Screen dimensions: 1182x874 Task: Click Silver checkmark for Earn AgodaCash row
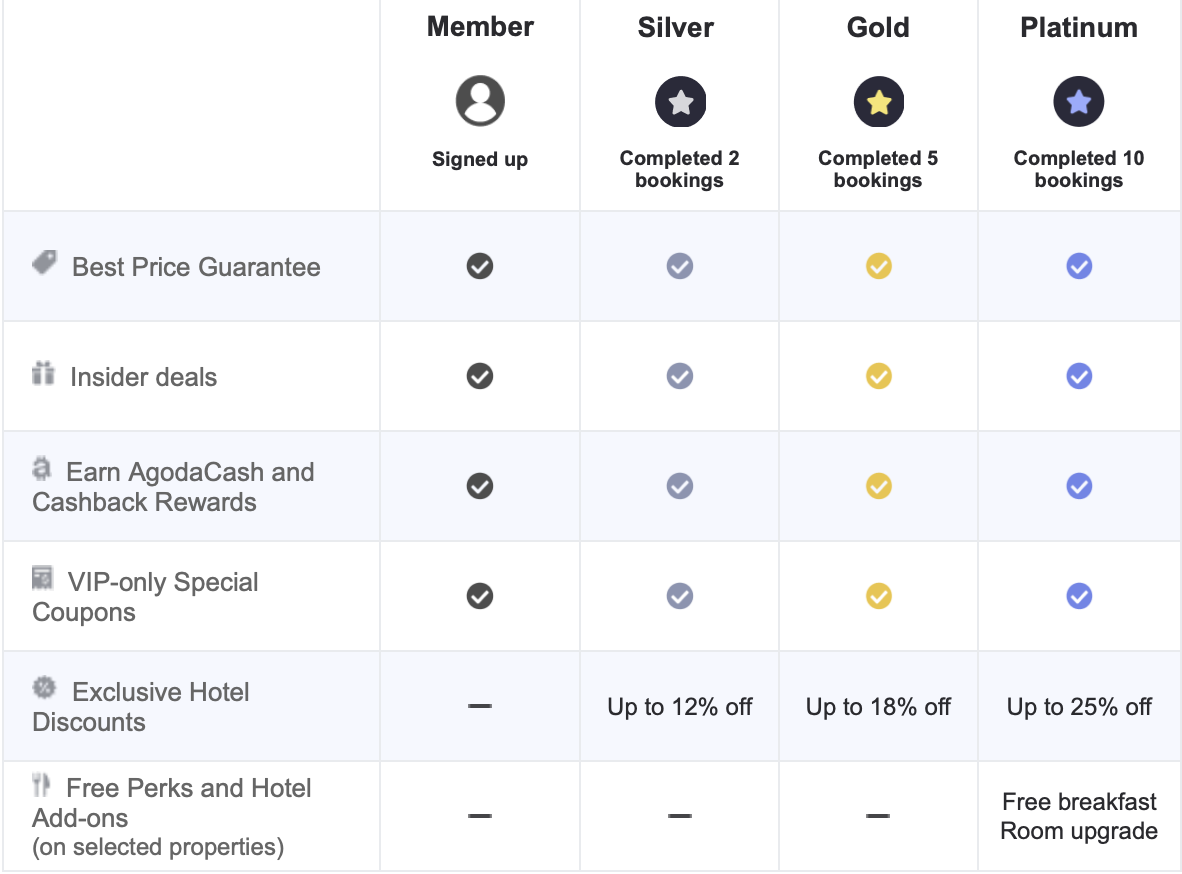tap(680, 486)
